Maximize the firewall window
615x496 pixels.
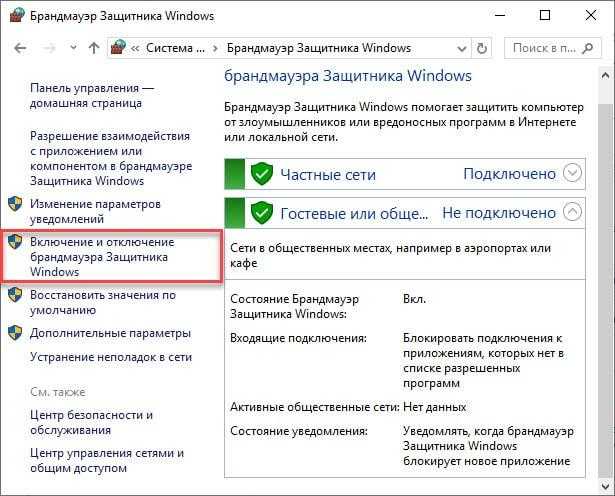point(545,15)
